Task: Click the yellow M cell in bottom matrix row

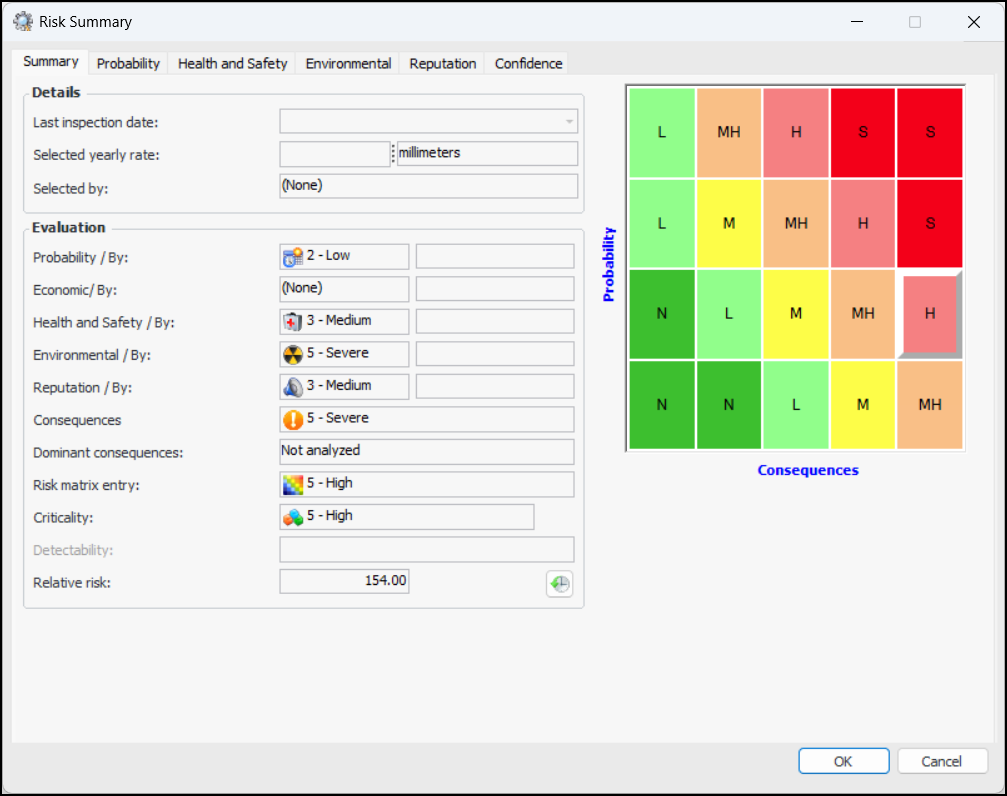Action: coord(862,405)
